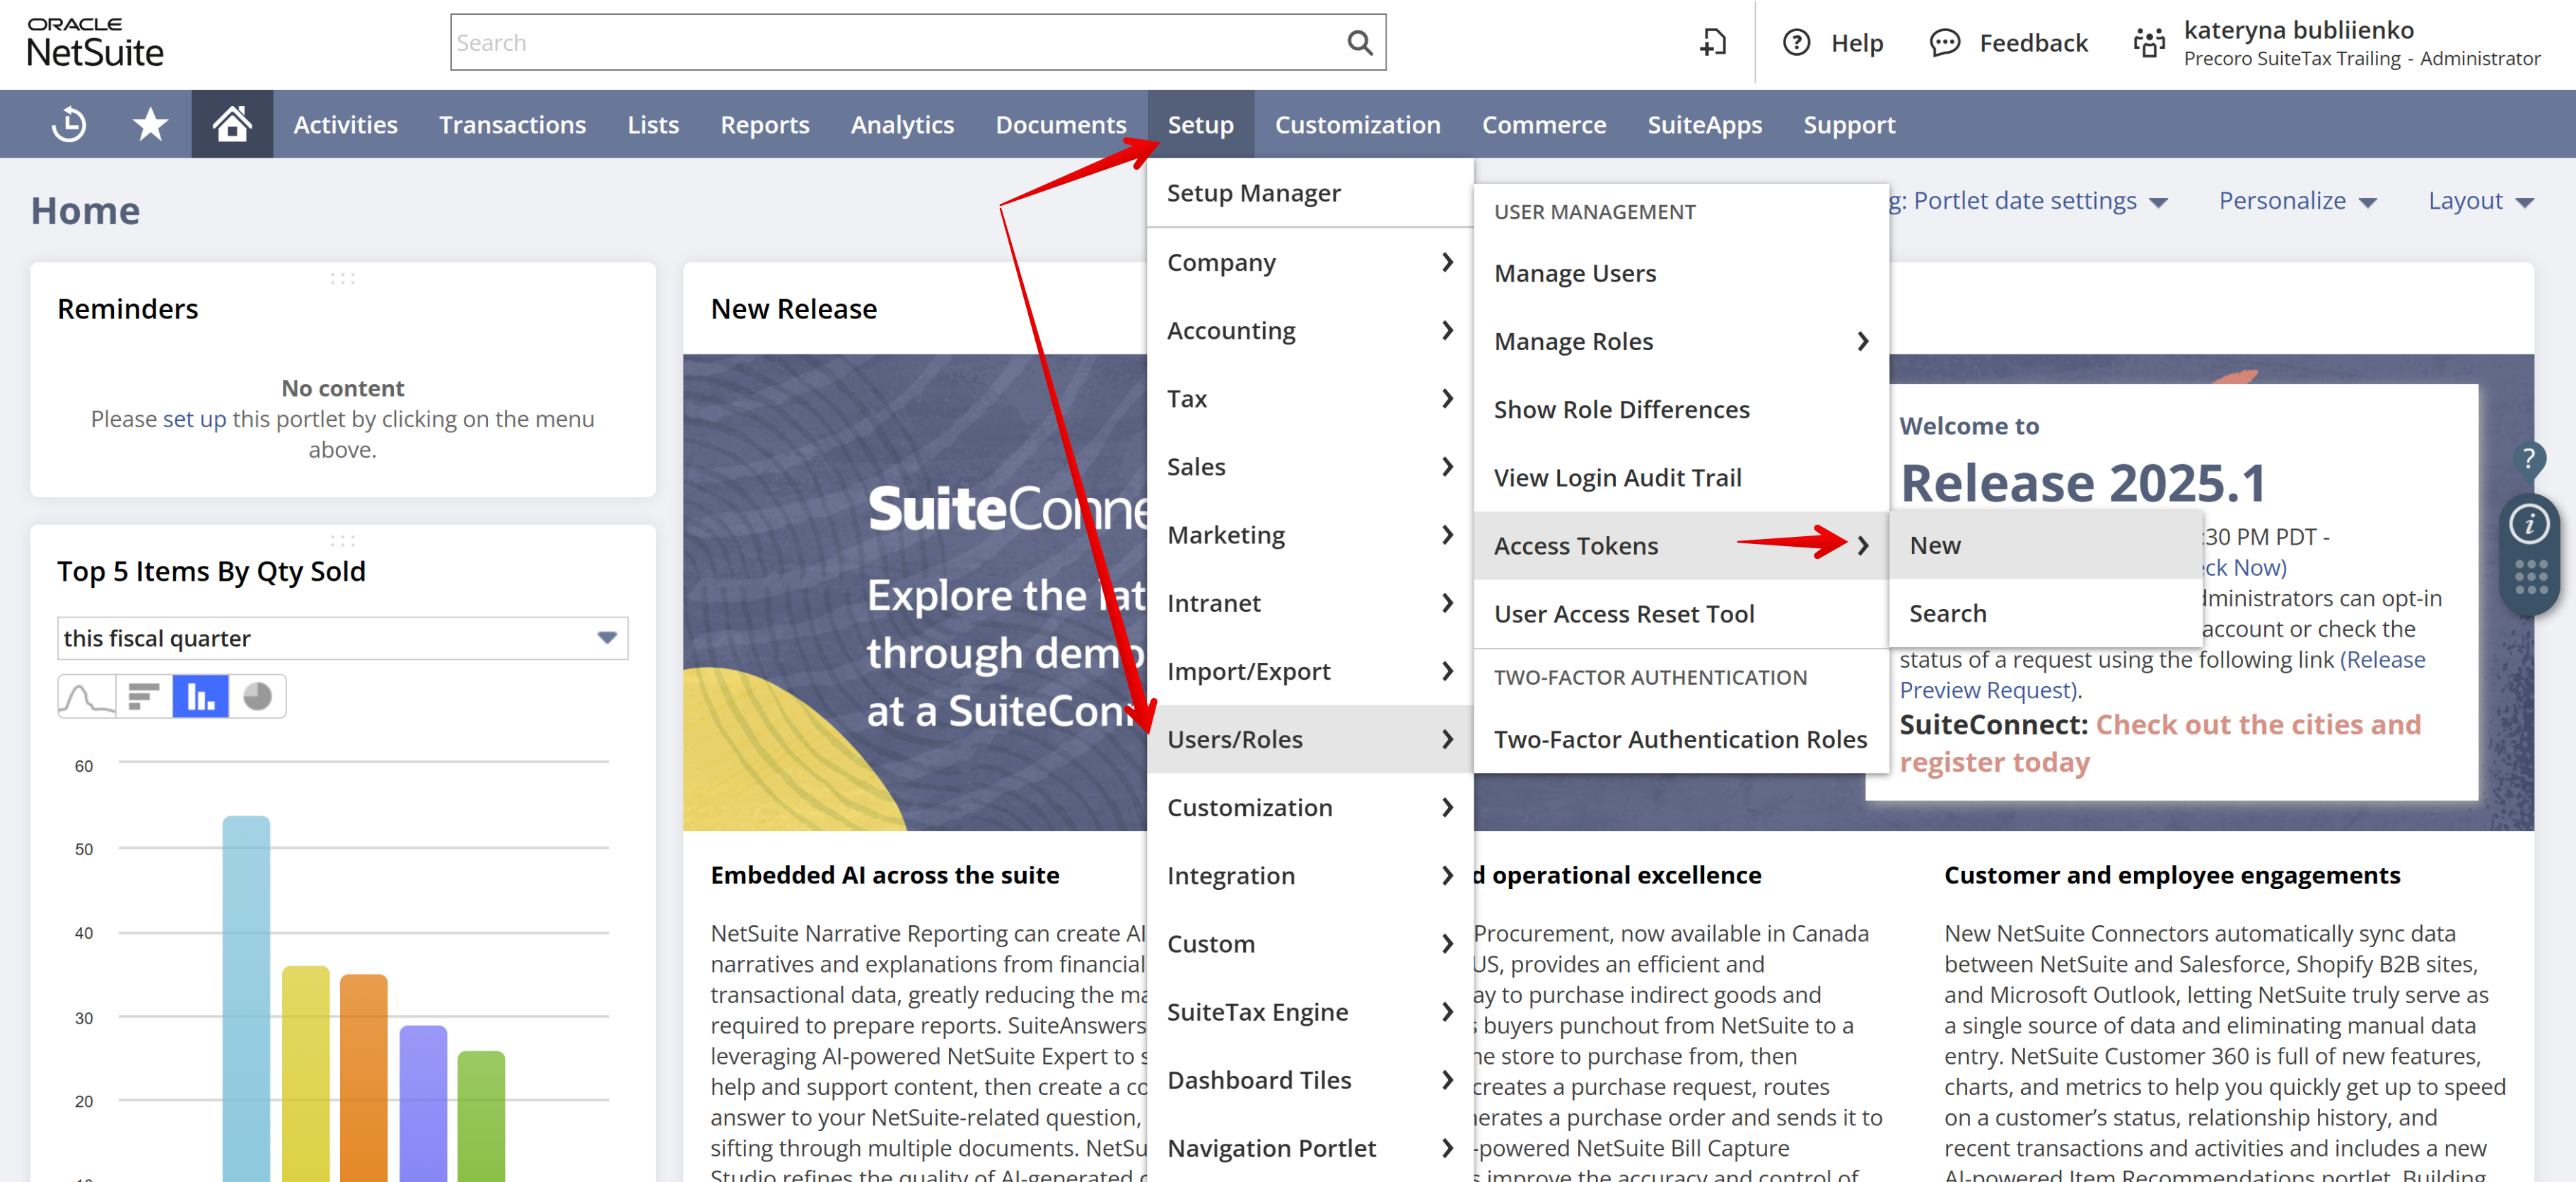This screenshot has height=1182, width=2576.
Task: Switch to pie chart view
Action: tap(257, 696)
